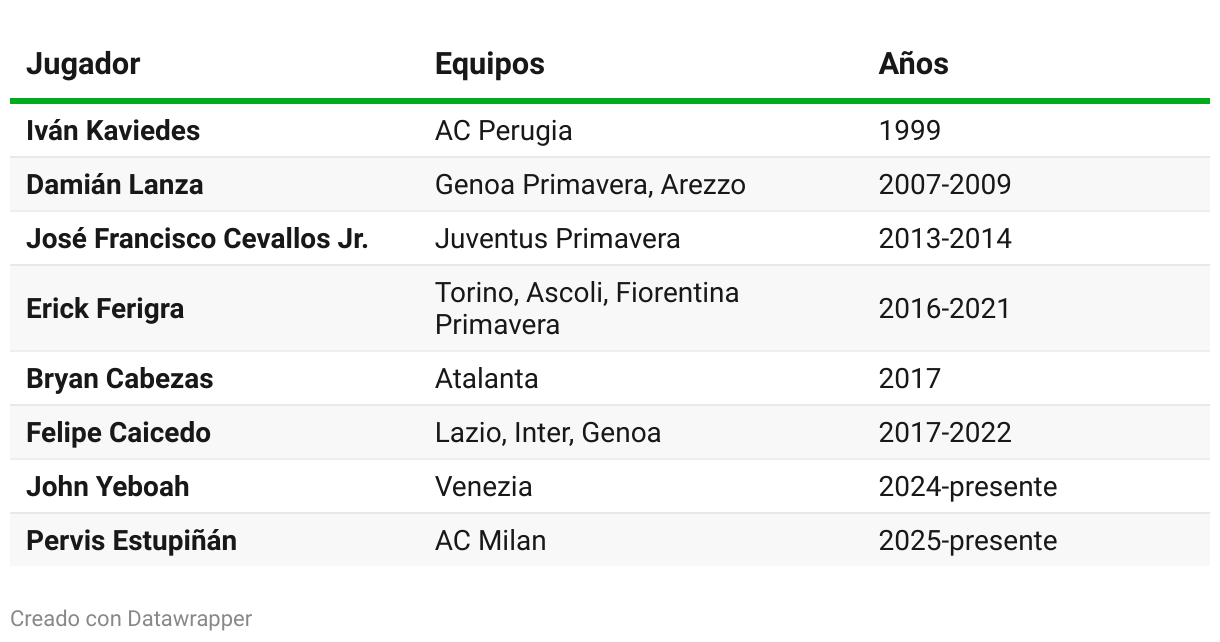The width and height of the screenshot is (1220, 642).
Task: Click the Jugador column header
Action: coord(83,64)
